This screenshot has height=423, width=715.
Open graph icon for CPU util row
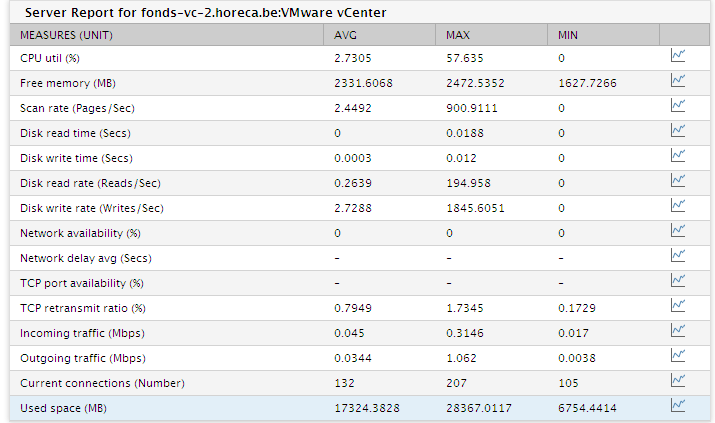(678, 56)
